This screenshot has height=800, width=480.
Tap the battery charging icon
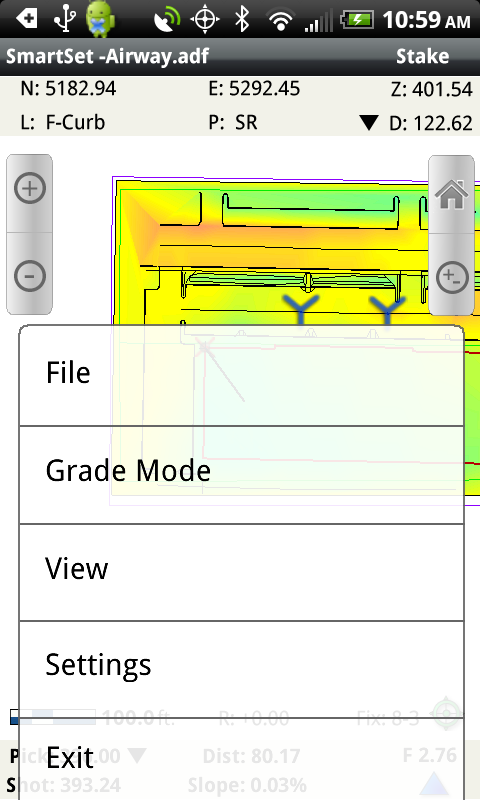click(357, 20)
